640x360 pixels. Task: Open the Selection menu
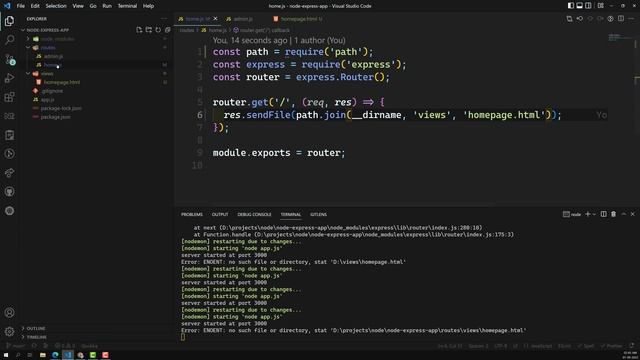[56, 6]
